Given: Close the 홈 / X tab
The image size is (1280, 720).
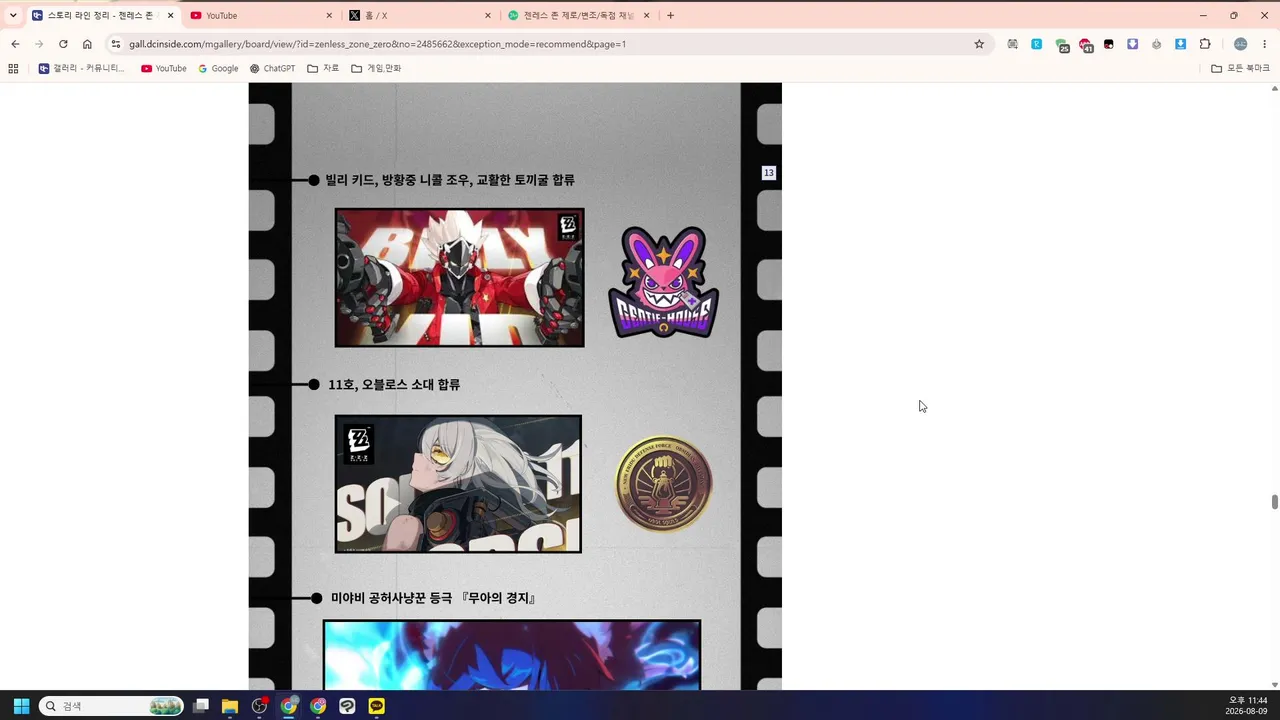Looking at the screenshot, I should click(488, 16).
